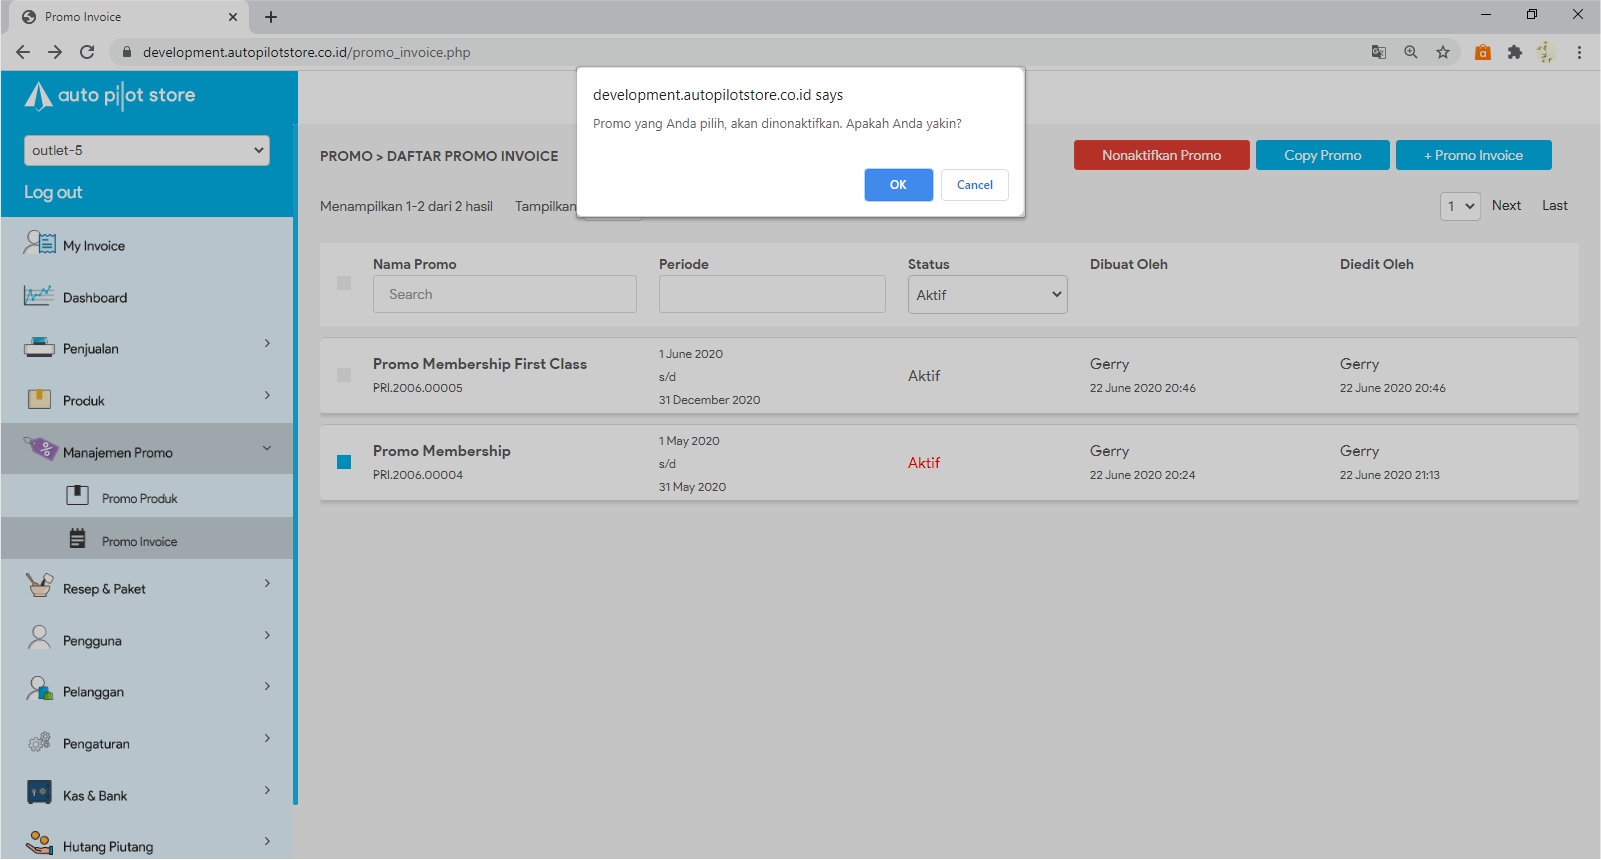This screenshot has height=860, width=1601.
Task: Check the Promo Membership First Class checkbox
Action: tap(344, 375)
